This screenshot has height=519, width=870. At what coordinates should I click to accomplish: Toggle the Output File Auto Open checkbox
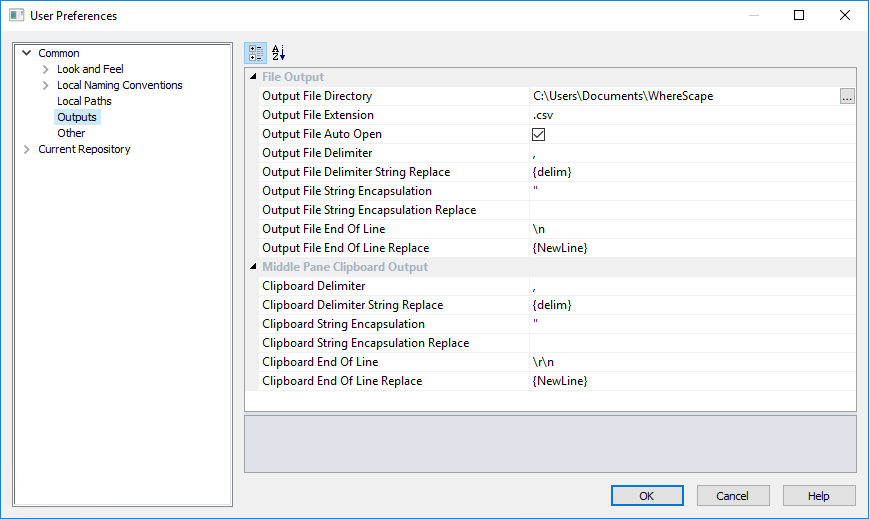point(538,135)
